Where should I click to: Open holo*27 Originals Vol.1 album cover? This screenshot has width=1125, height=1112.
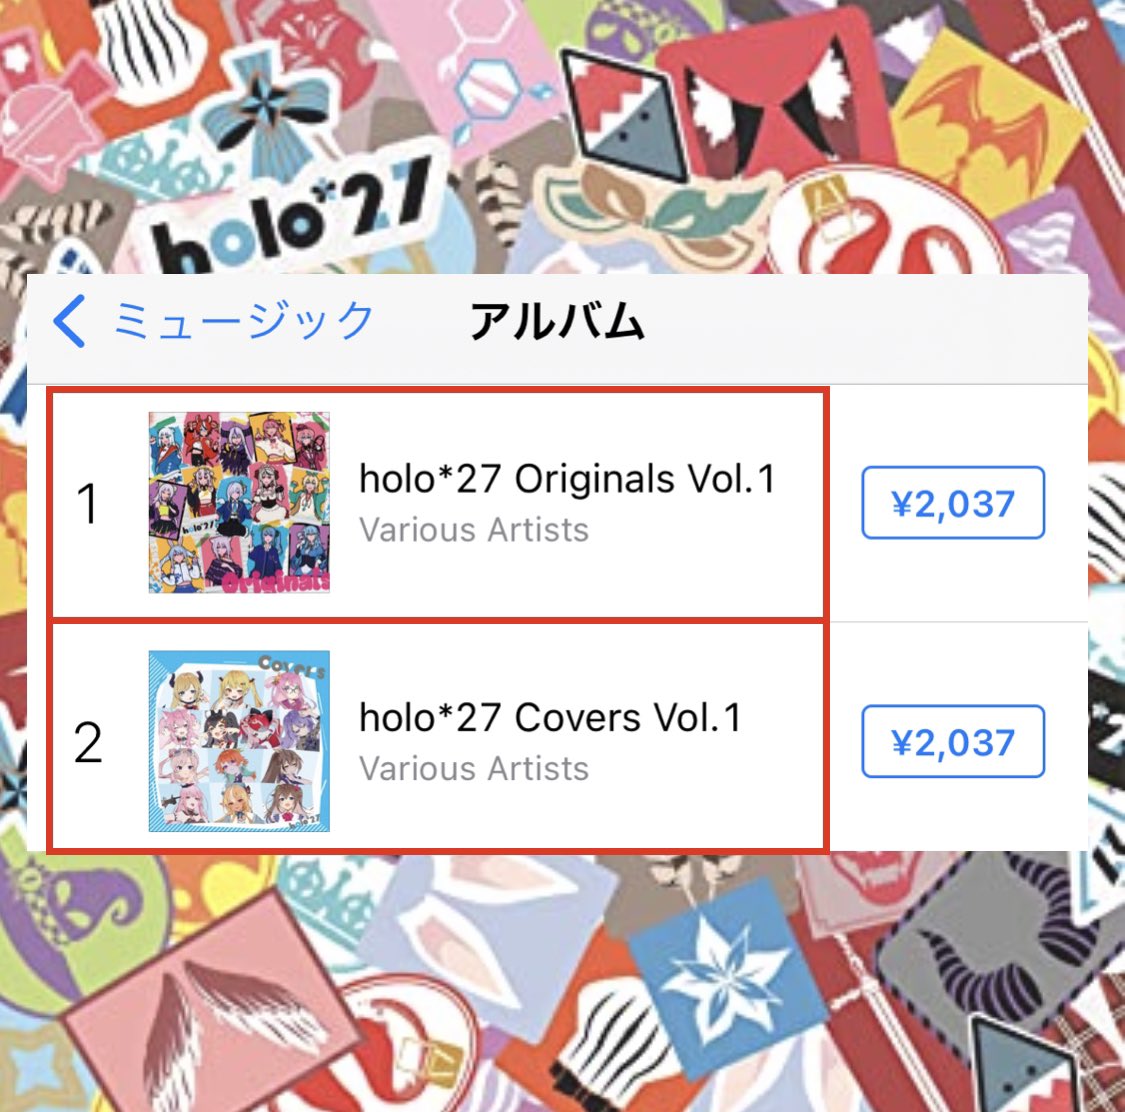pos(239,502)
